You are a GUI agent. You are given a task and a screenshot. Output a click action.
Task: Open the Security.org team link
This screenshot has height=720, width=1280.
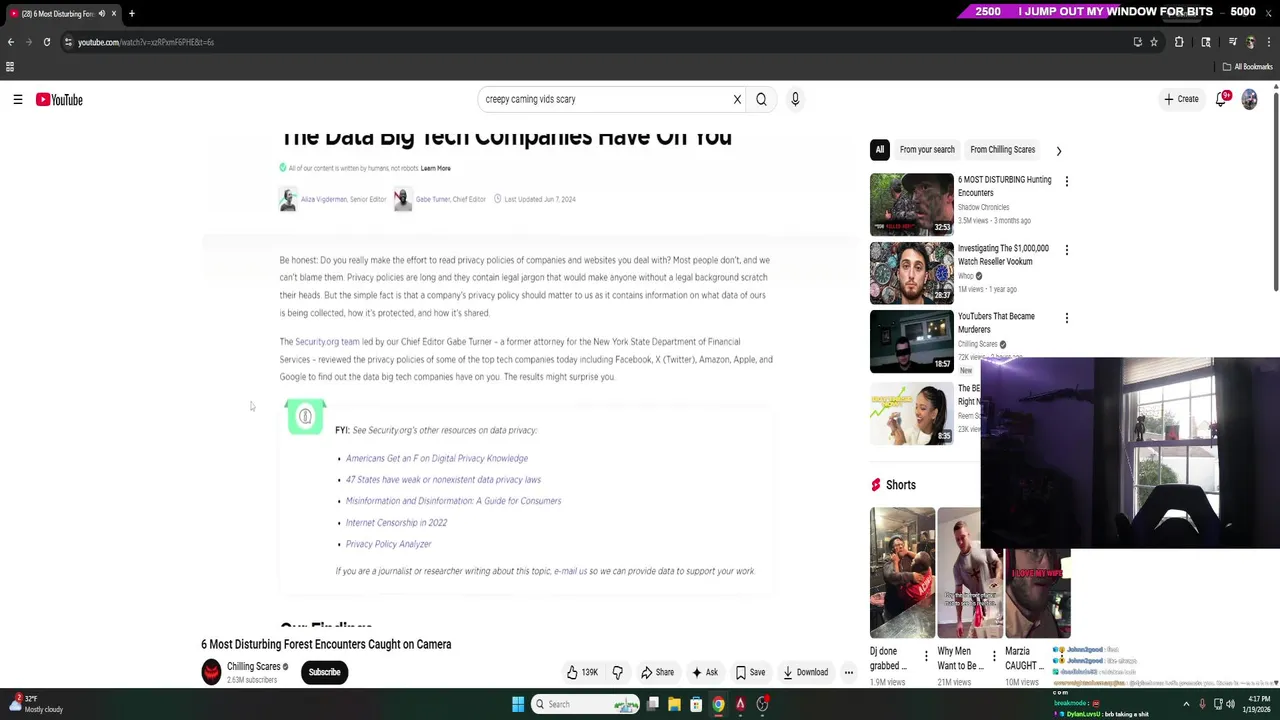(x=327, y=342)
